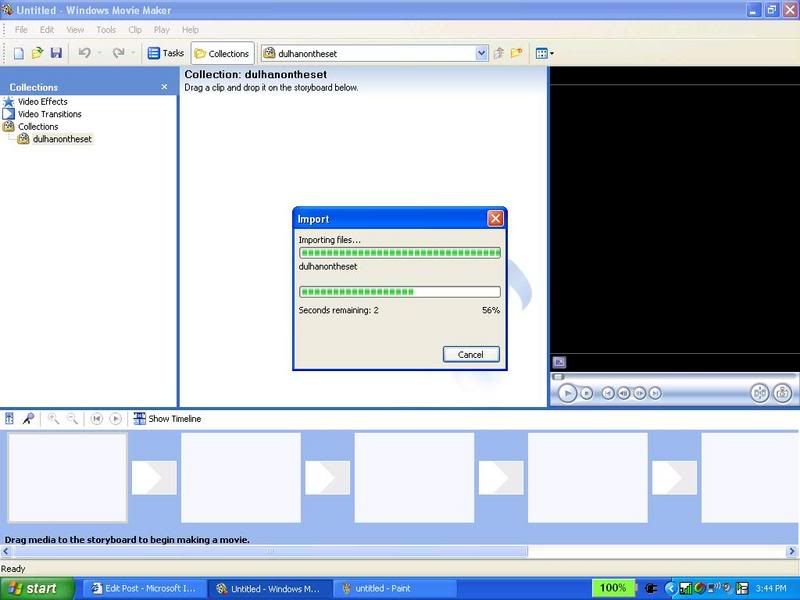Click the Open Project icon
The image size is (800, 600).
pyautogui.click(x=37, y=53)
